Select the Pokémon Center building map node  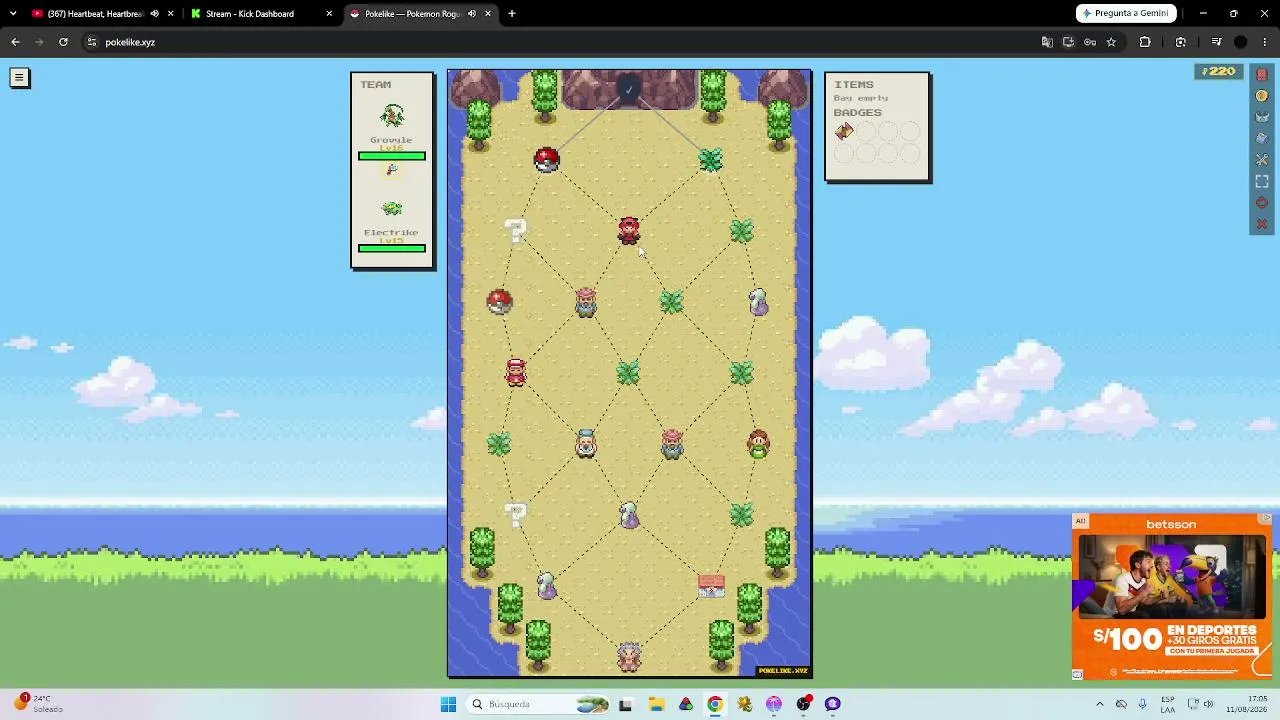pos(711,586)
